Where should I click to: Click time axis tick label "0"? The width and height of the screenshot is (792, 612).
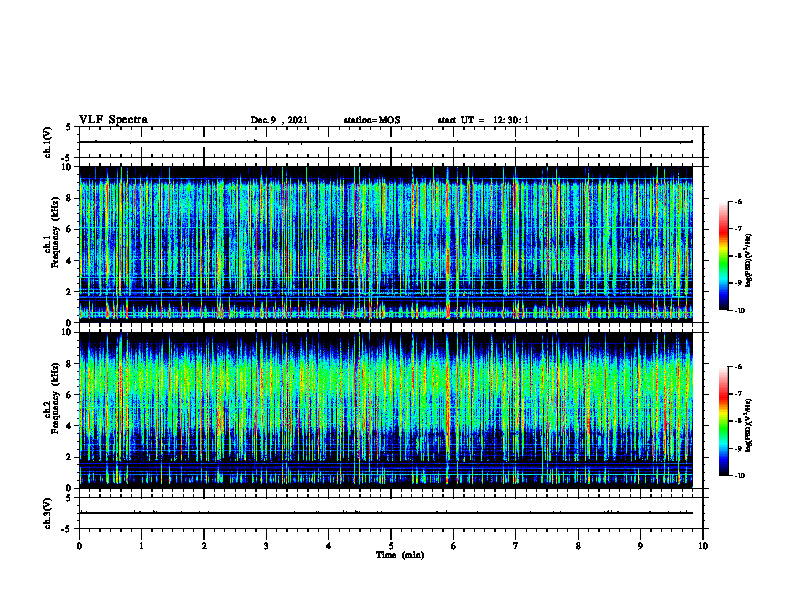[79, 546]
